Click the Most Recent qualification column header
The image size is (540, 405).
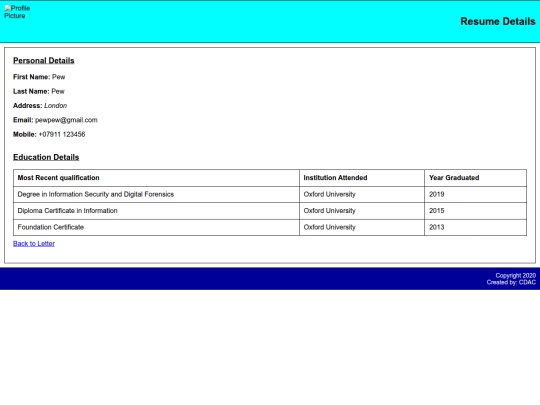tap(156, 178)
